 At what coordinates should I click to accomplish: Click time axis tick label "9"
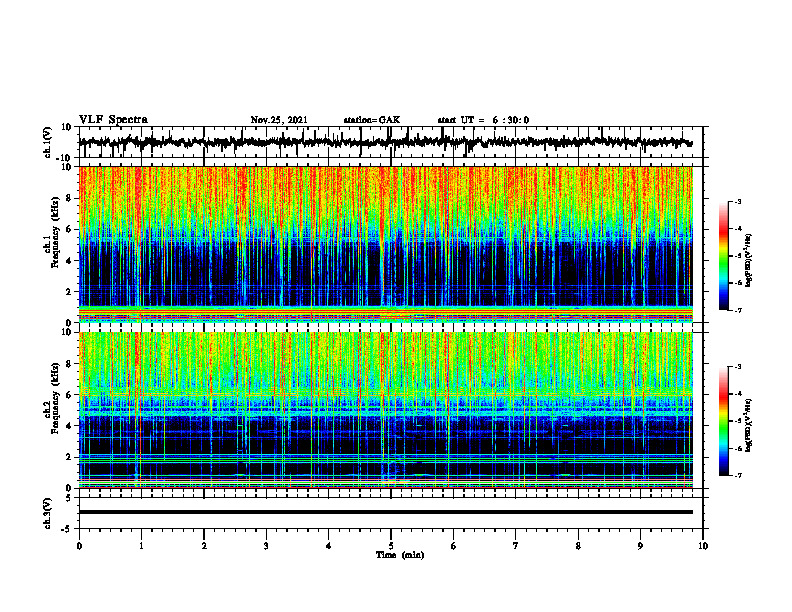click(x=640, y=546)
